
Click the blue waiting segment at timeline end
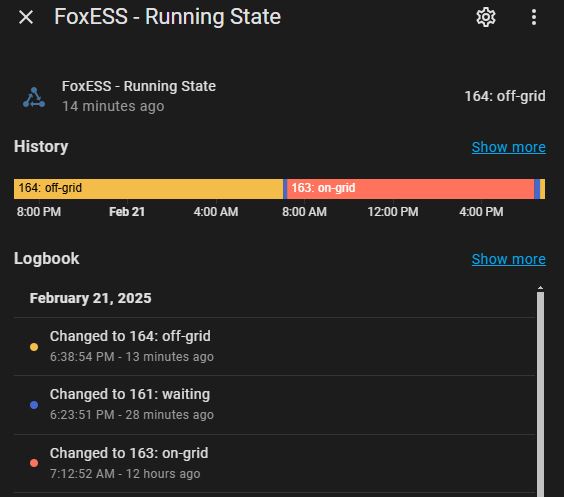click(537, 189)
